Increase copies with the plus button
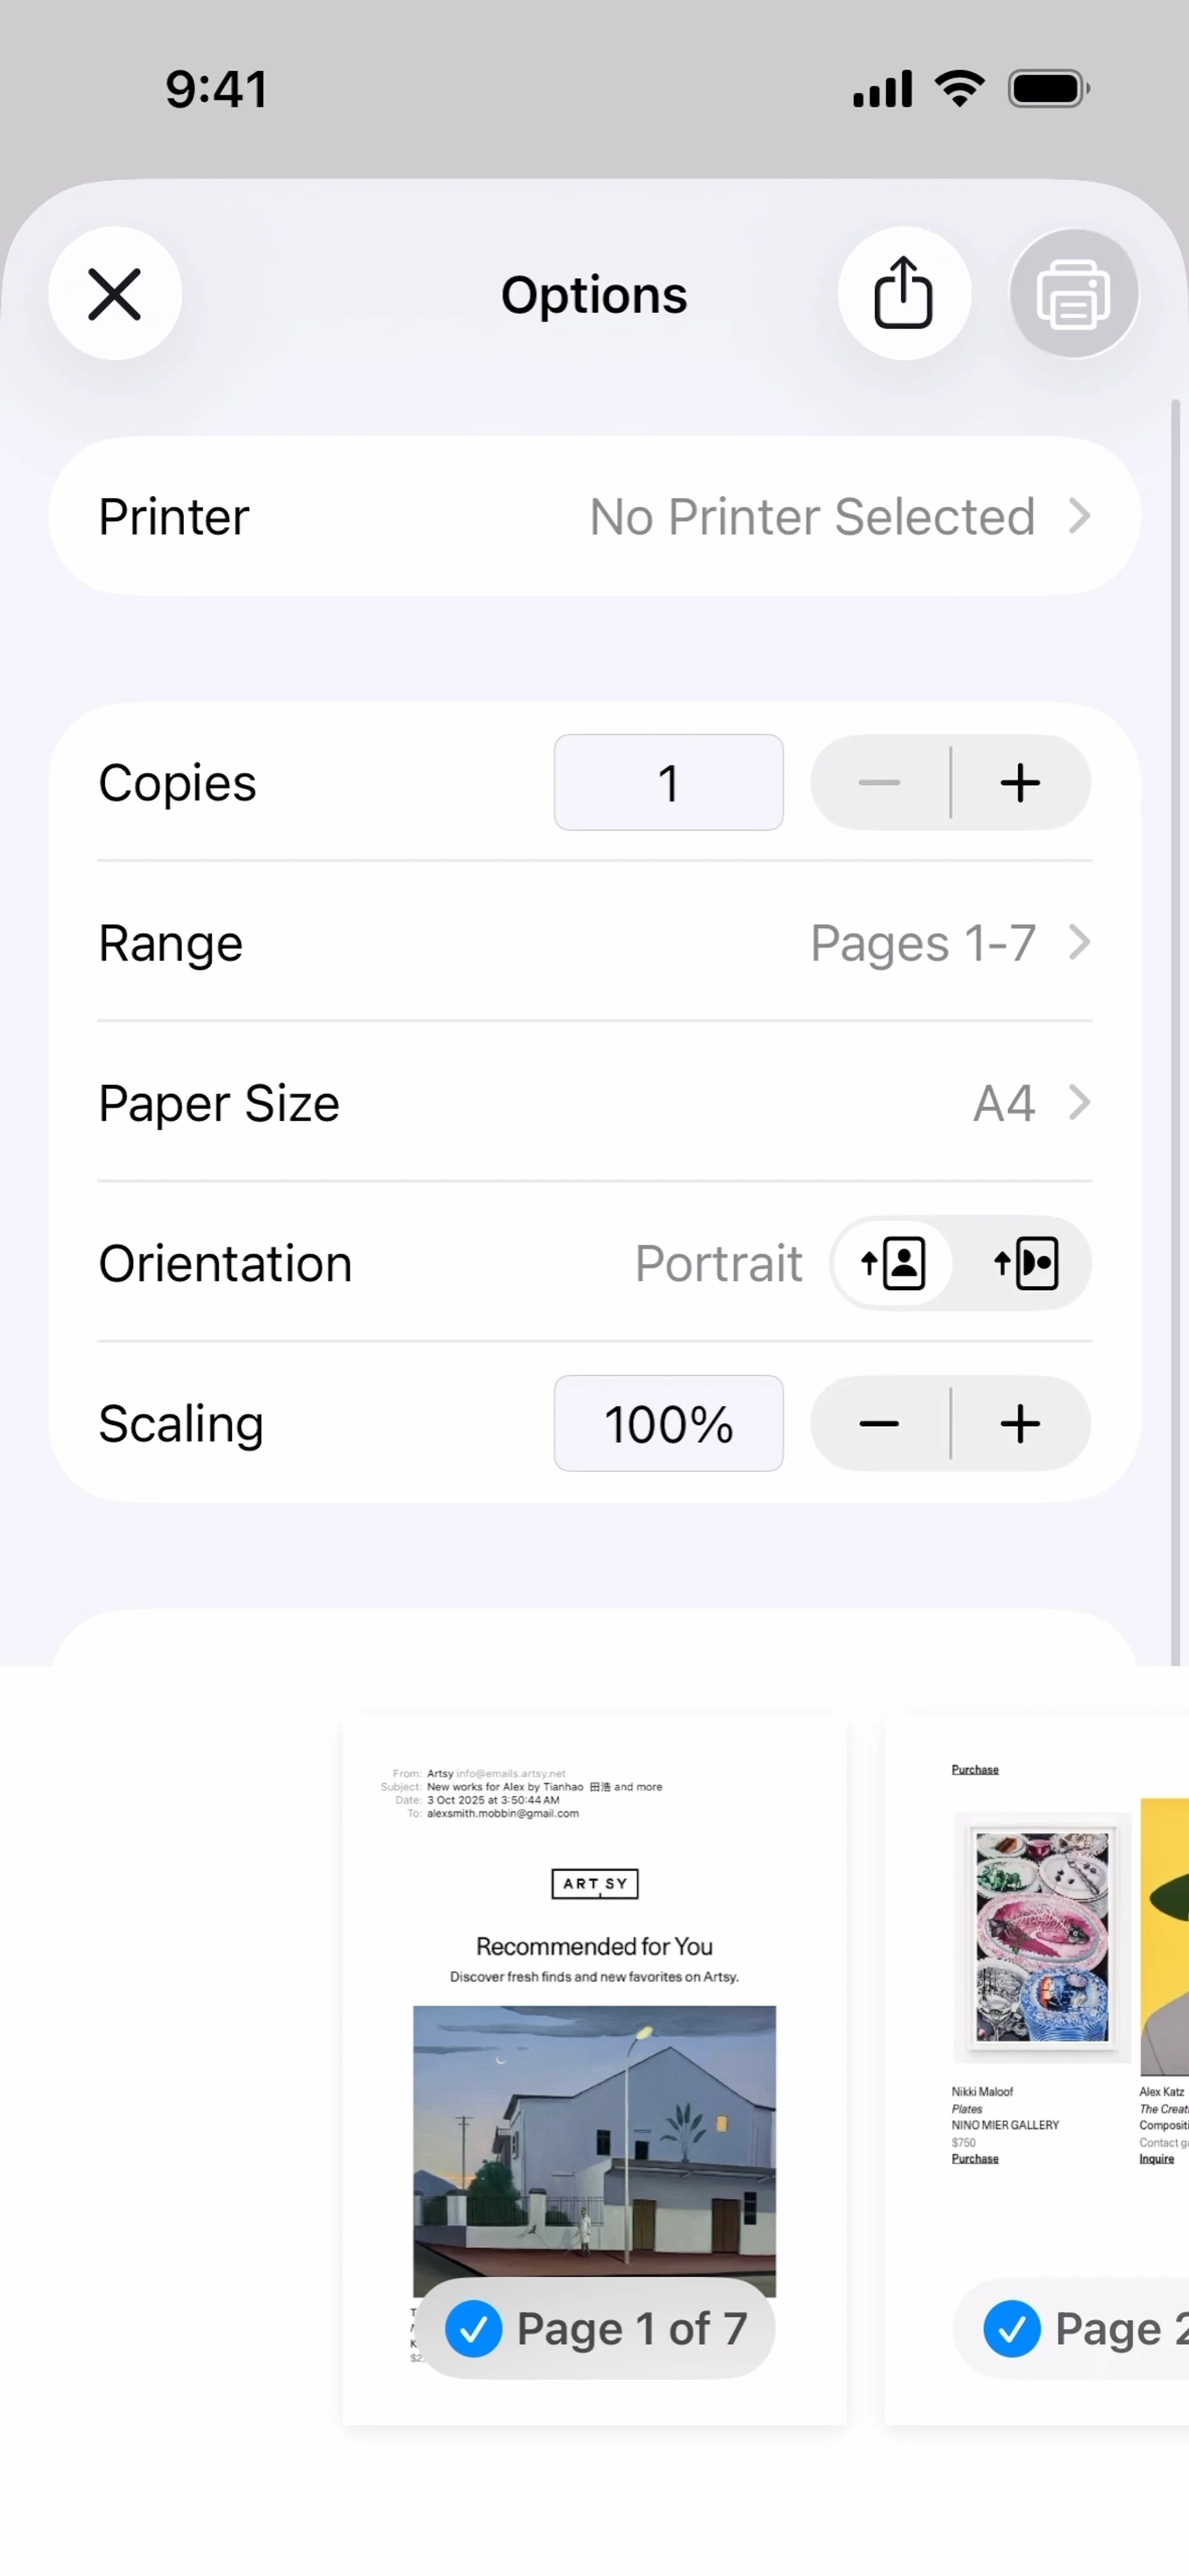1189x2576 pixels. click(x=1020, y=783)
